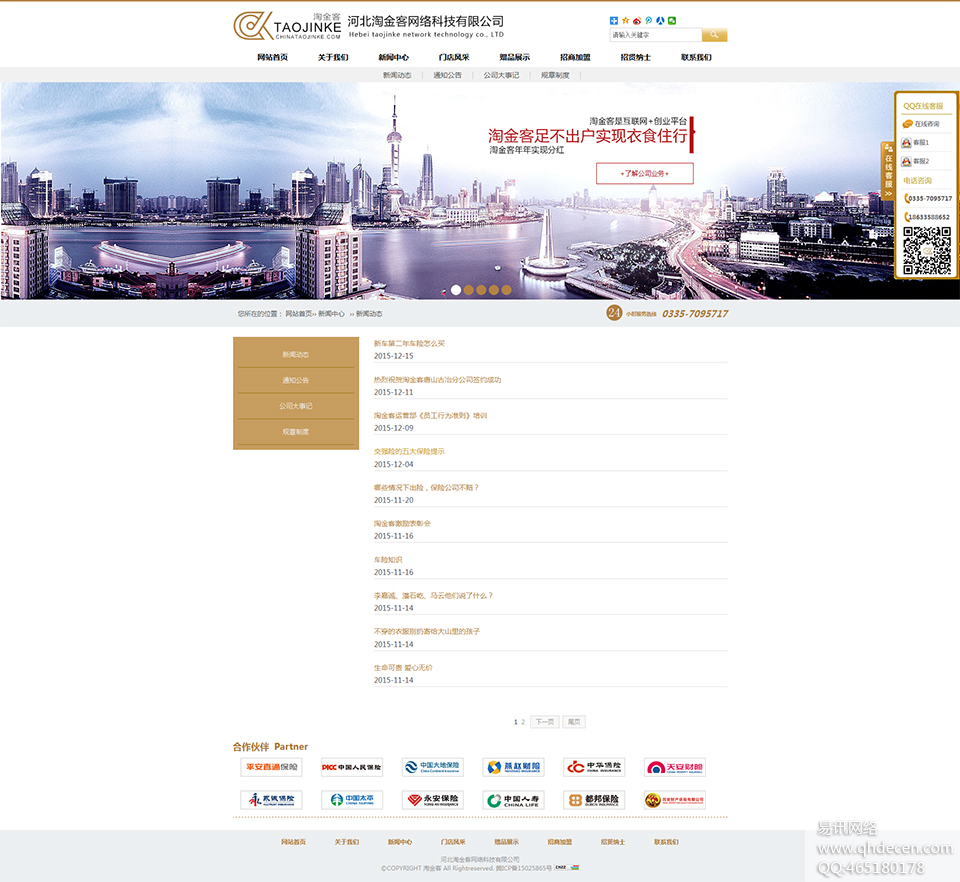Click the 了解公司业务 banner button
This screenshot has height=882, width=960.
click(x=644, y=173)
